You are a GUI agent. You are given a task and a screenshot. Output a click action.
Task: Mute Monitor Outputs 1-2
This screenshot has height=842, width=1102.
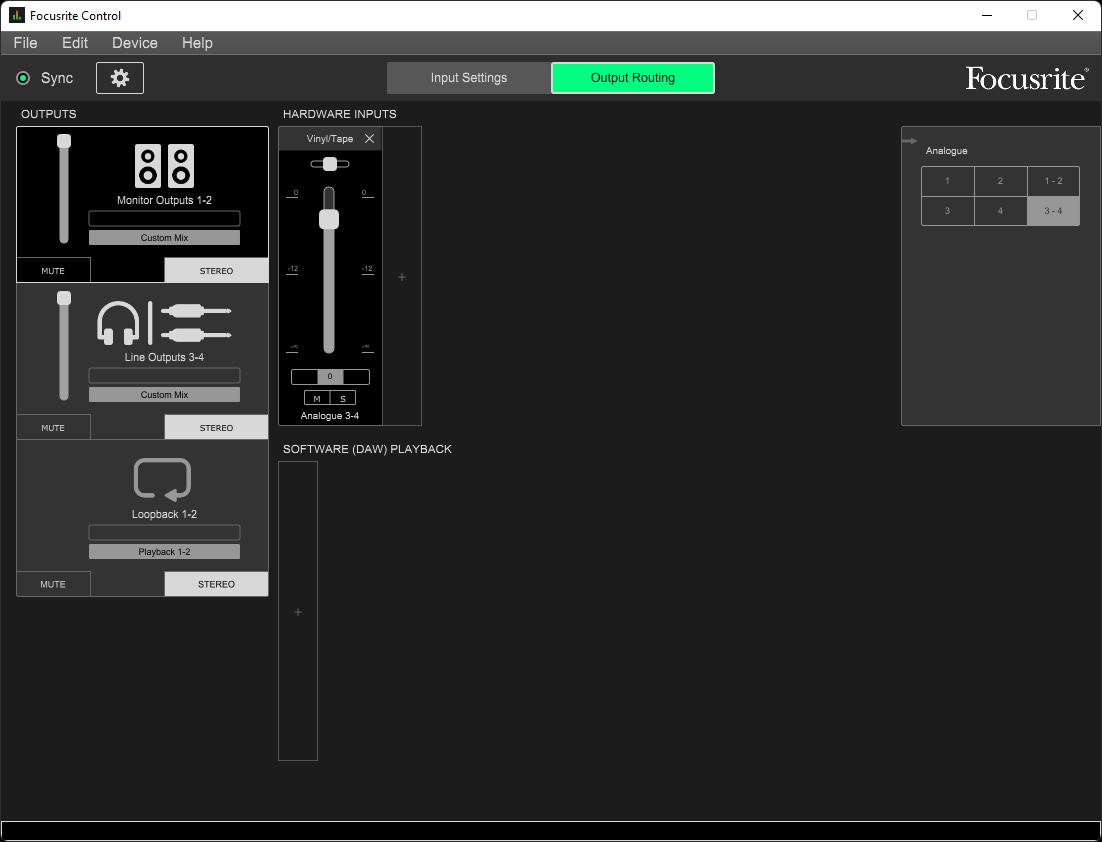pos(53,271)
